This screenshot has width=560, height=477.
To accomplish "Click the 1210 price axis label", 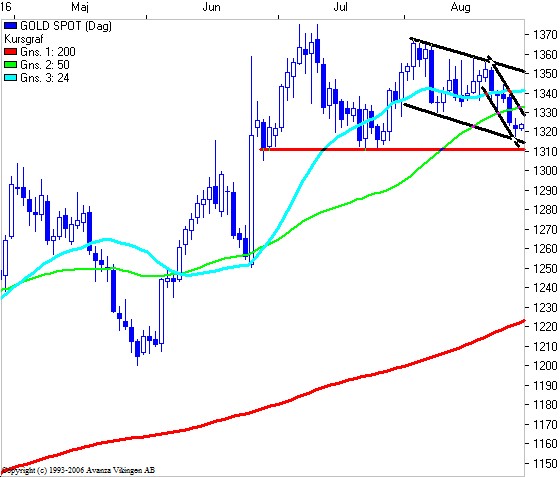I will pyautogui.click(x=545, y=346).
